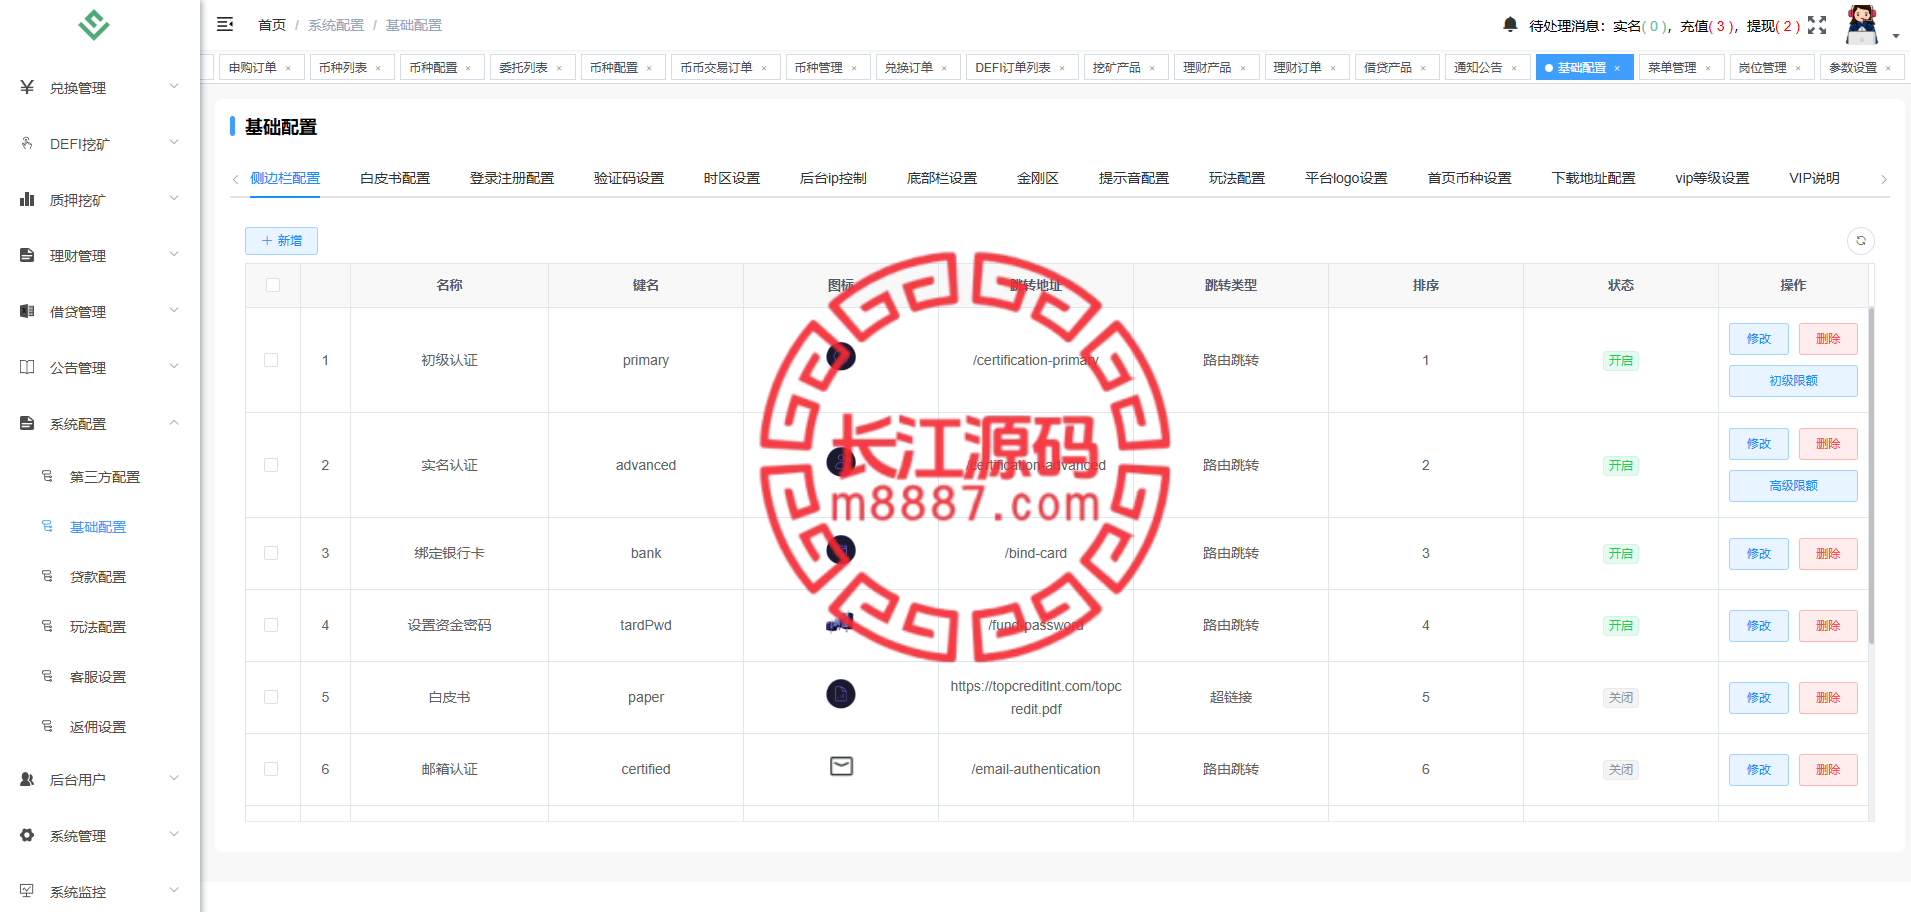
Task: Check the row for 绑定银行卡
Action: click(x=271, y=553)
